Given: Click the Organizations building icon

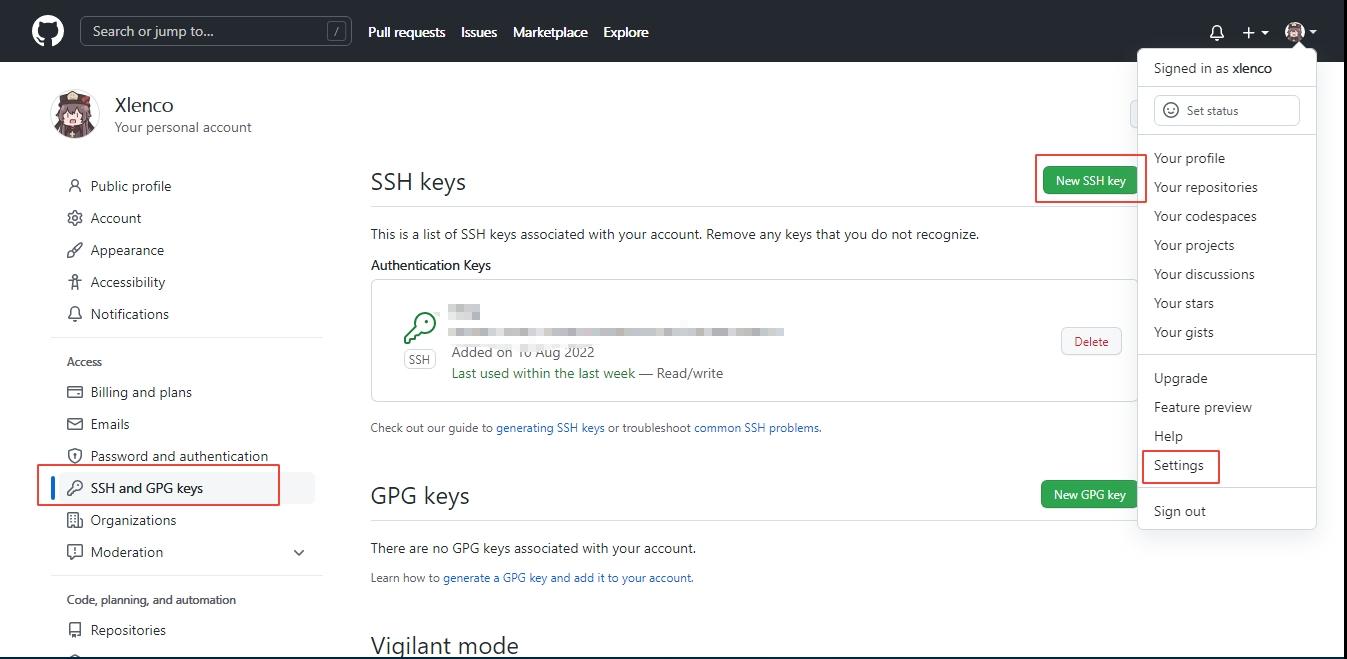Looking at the screenshot, I should pyautogui.click(x=75, y=520).
